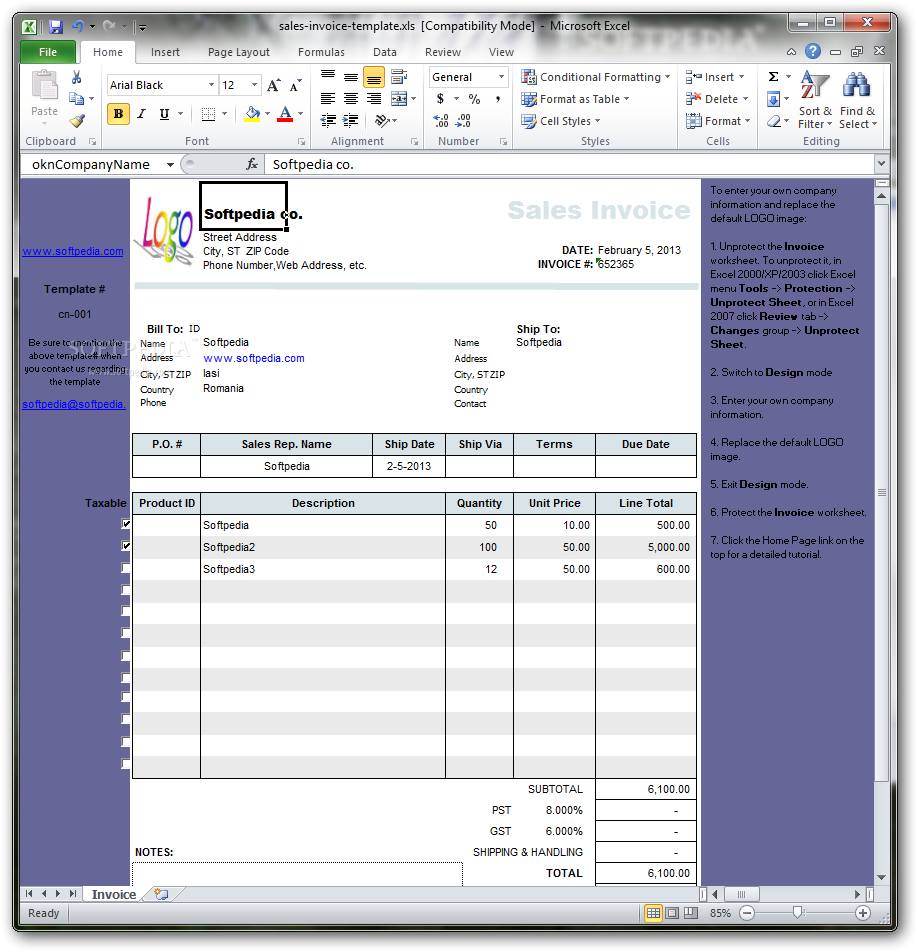The height and width of the screenshot is (952, 918).
Task: Apply the yellow Fill Color bucket
Action: point(252,114)
